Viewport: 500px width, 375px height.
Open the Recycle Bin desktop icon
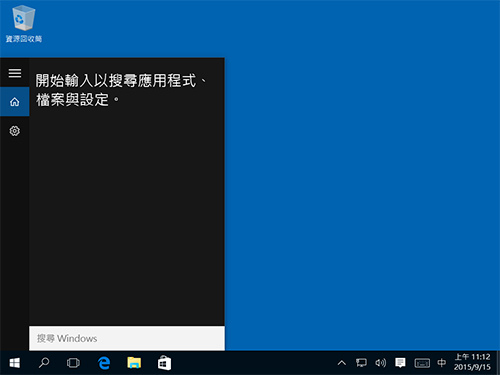24,24
